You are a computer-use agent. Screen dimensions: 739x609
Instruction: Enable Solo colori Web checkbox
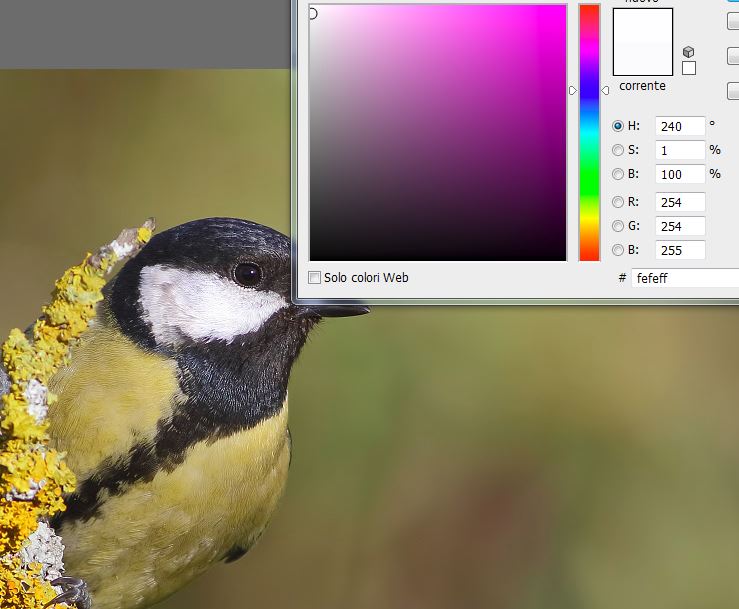pos(314,278)
